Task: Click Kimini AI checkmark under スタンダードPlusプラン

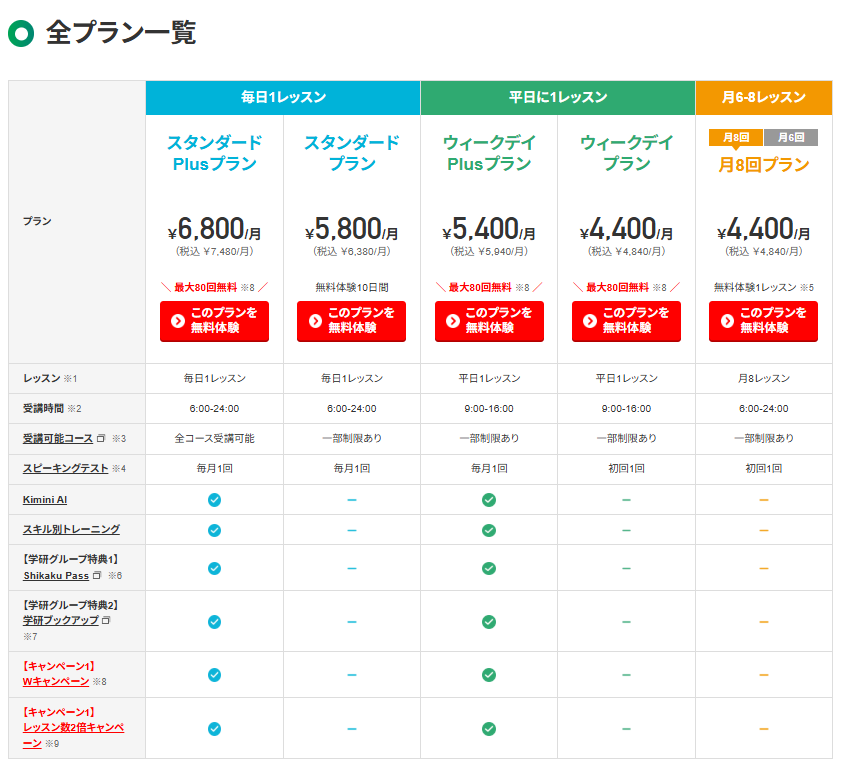Action: (214, 499)
